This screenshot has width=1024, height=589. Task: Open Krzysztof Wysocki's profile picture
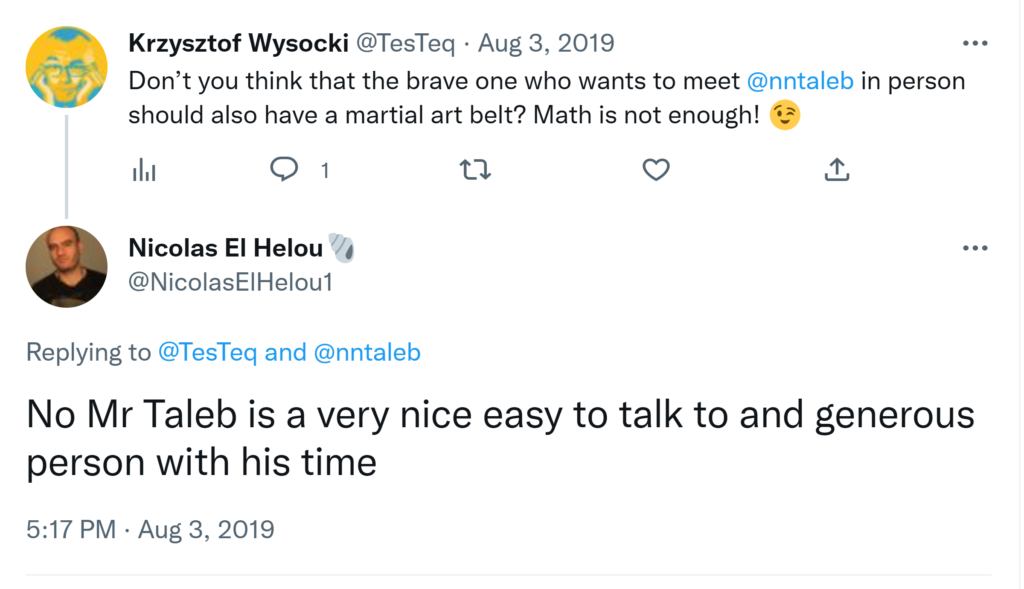tap(66, 66)
